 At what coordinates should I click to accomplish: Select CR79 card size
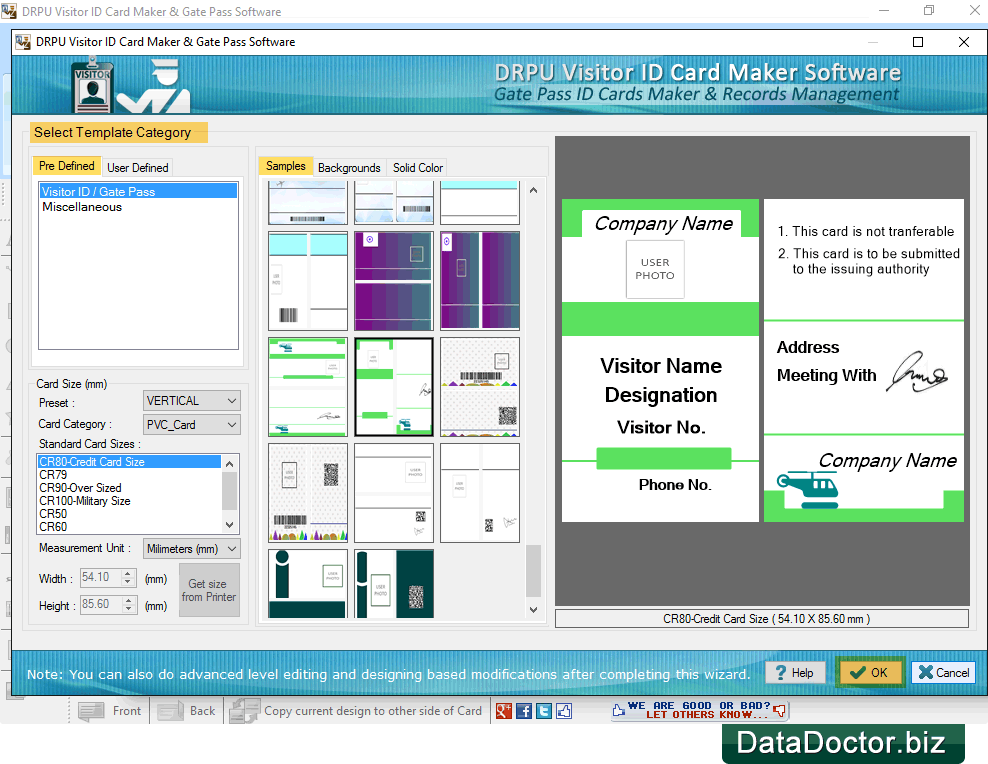(129, 475)
